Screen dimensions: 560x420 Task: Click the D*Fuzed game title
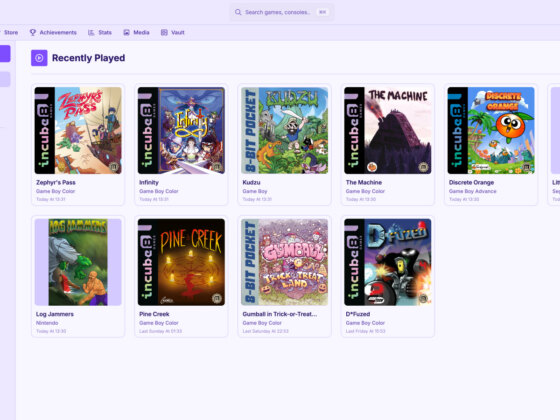click(x=358, y=314)
